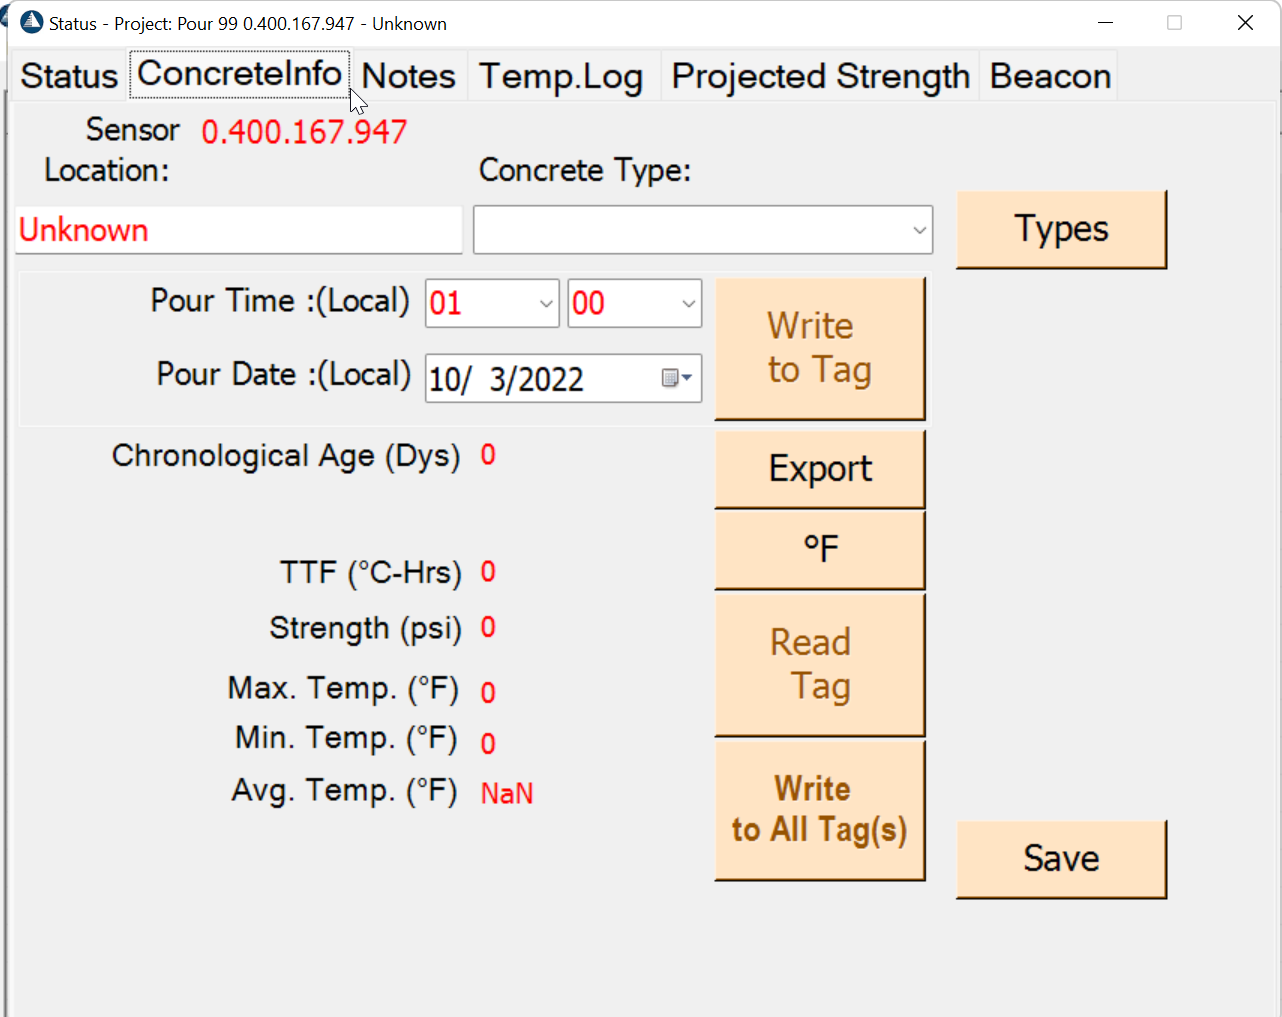Viewport: 1282px width, 1017px height.
Task: Open the Projected Strength tab
Action: pos(821,76)
